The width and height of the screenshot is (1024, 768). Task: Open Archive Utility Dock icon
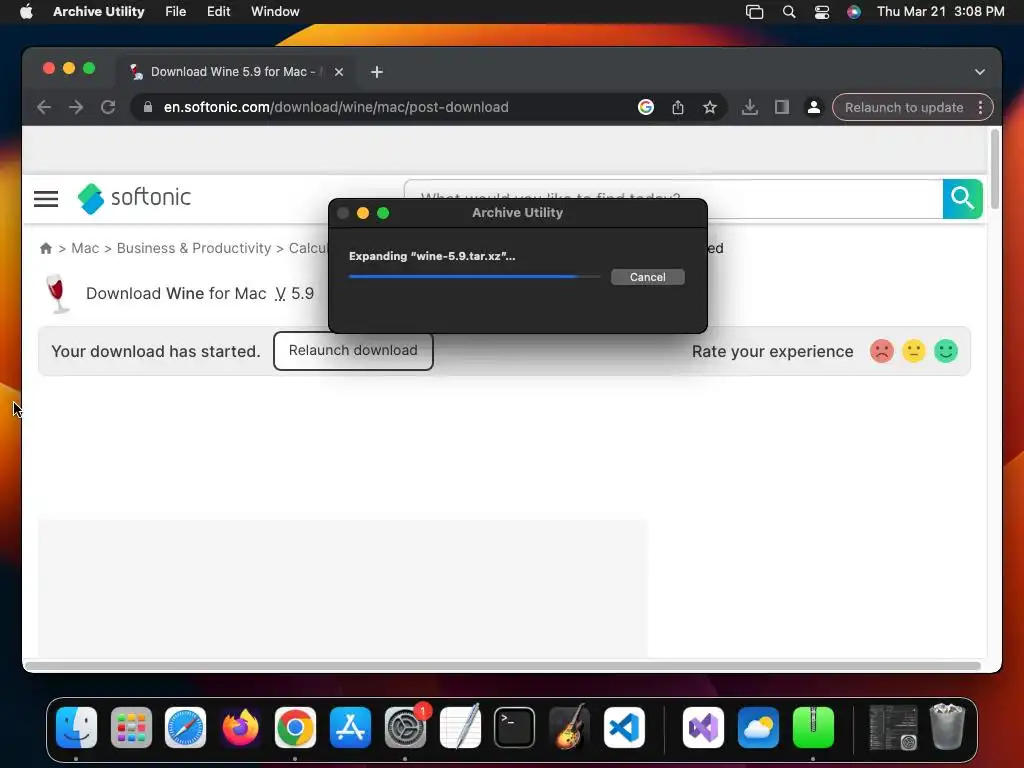[813, 728]
